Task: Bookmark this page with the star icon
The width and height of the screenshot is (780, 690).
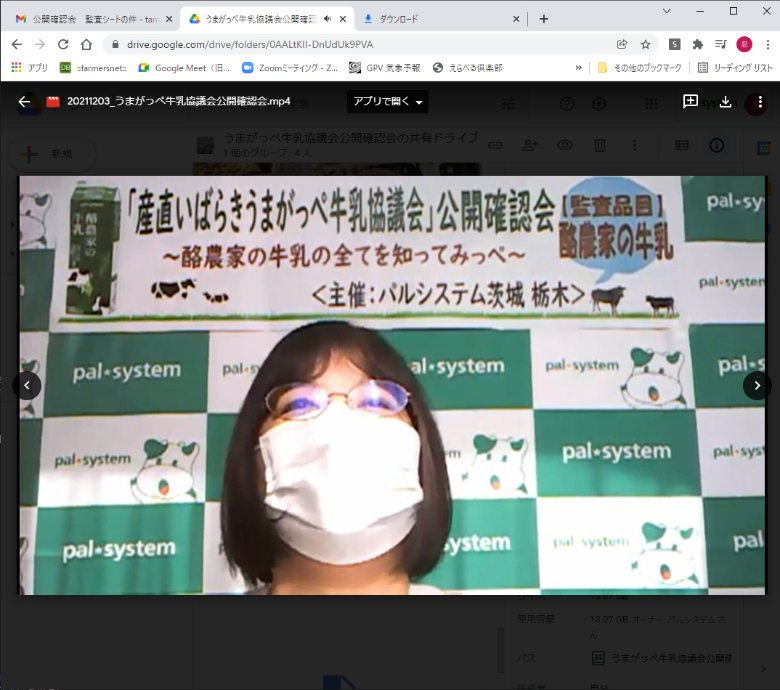Action: [646, 44]
